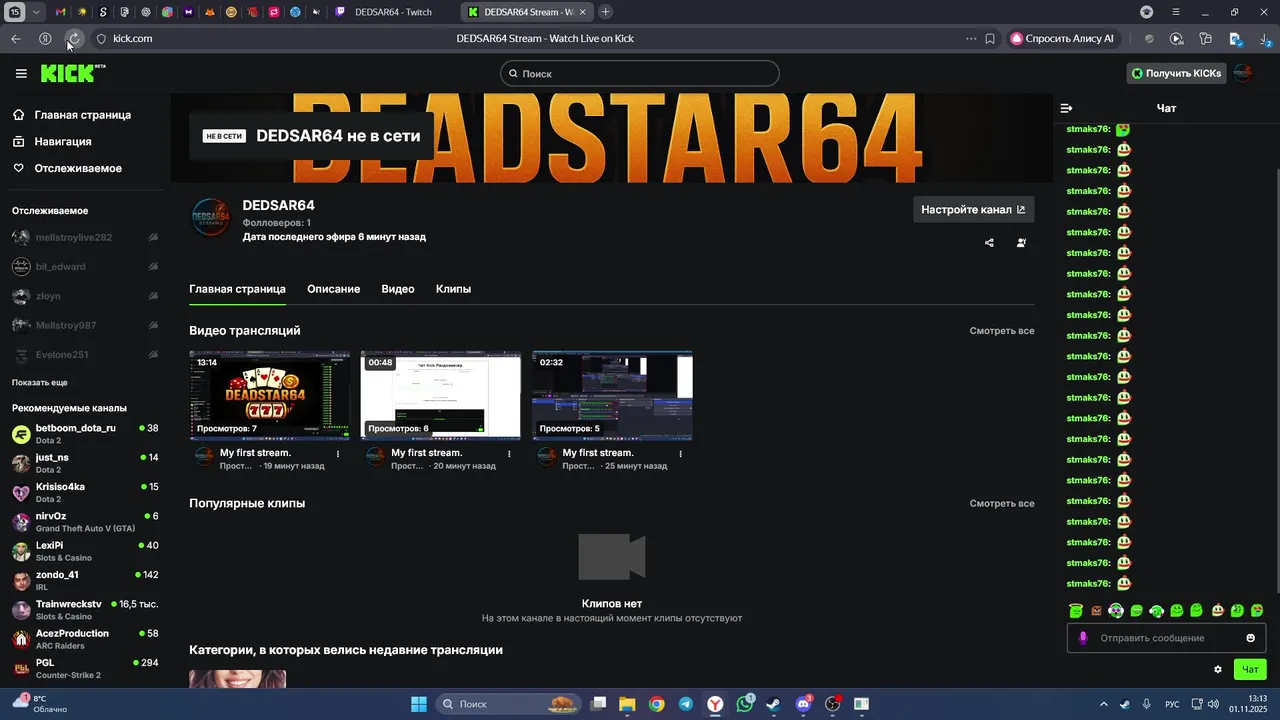
Task: Open Главная страница in sidebar
Action: click(82, 115)
